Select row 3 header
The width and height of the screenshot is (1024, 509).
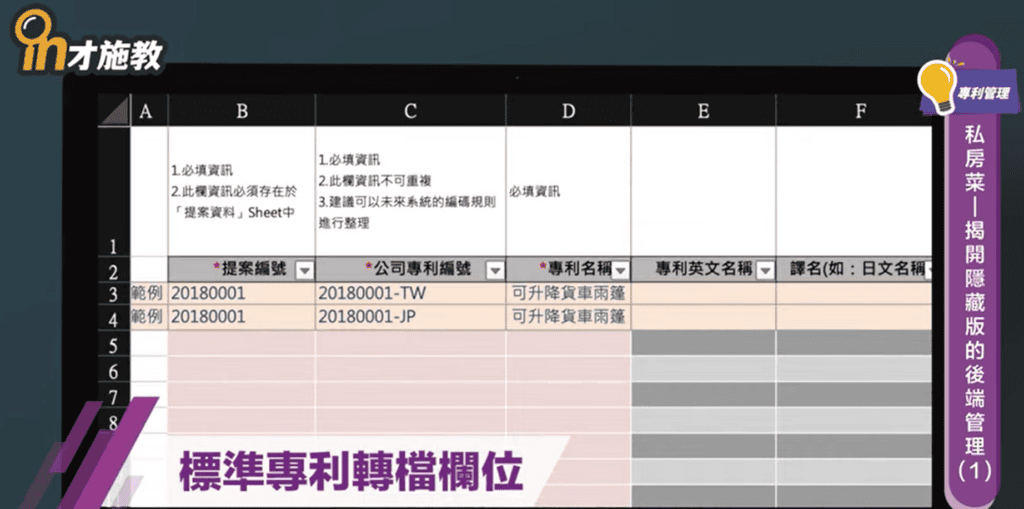[113, 293]
